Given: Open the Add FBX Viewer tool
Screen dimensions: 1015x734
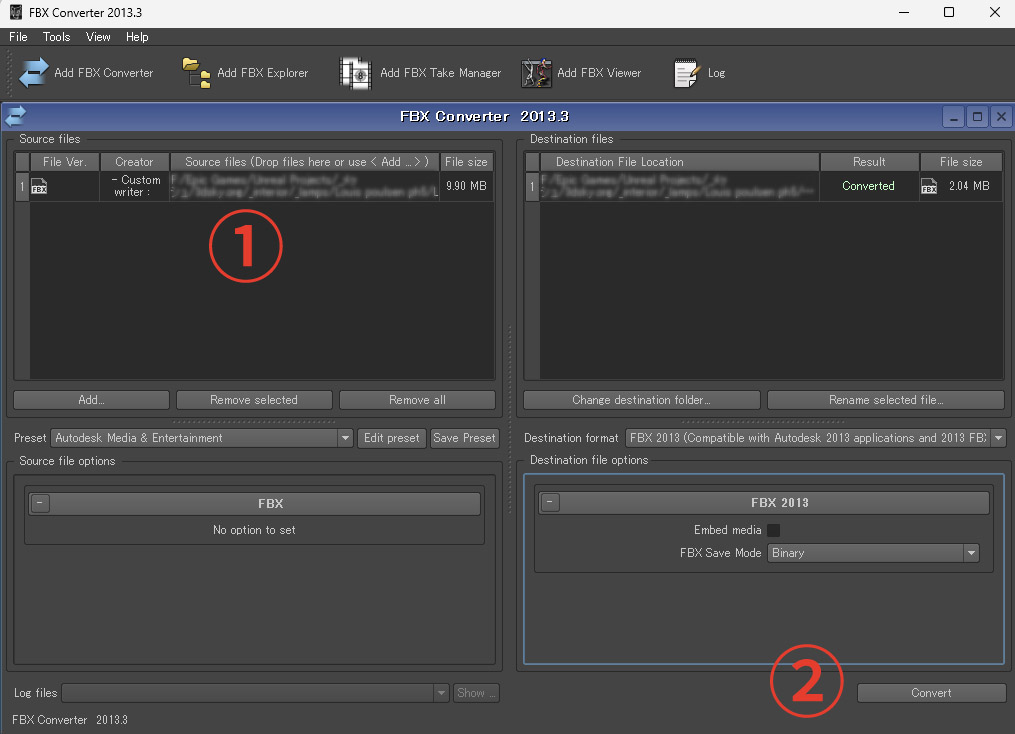Looking at the screenshot, I should point(537,73).
